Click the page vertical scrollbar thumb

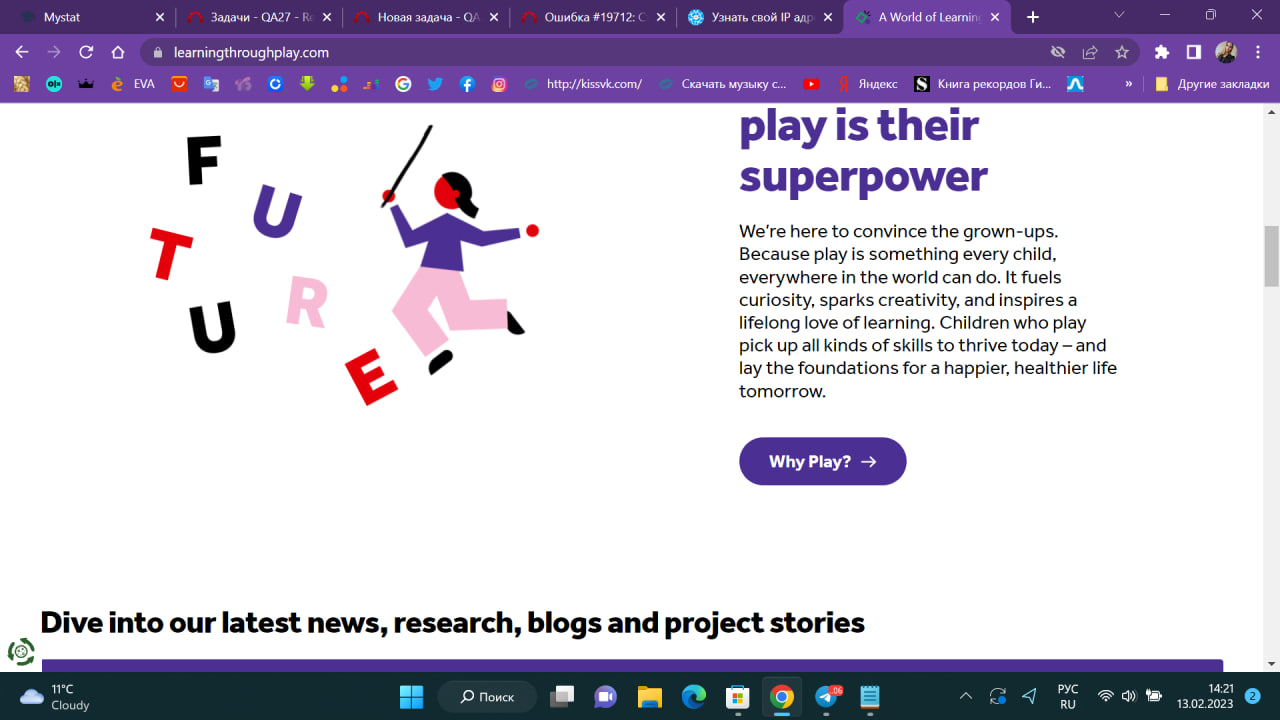[x=1271, y=255]
